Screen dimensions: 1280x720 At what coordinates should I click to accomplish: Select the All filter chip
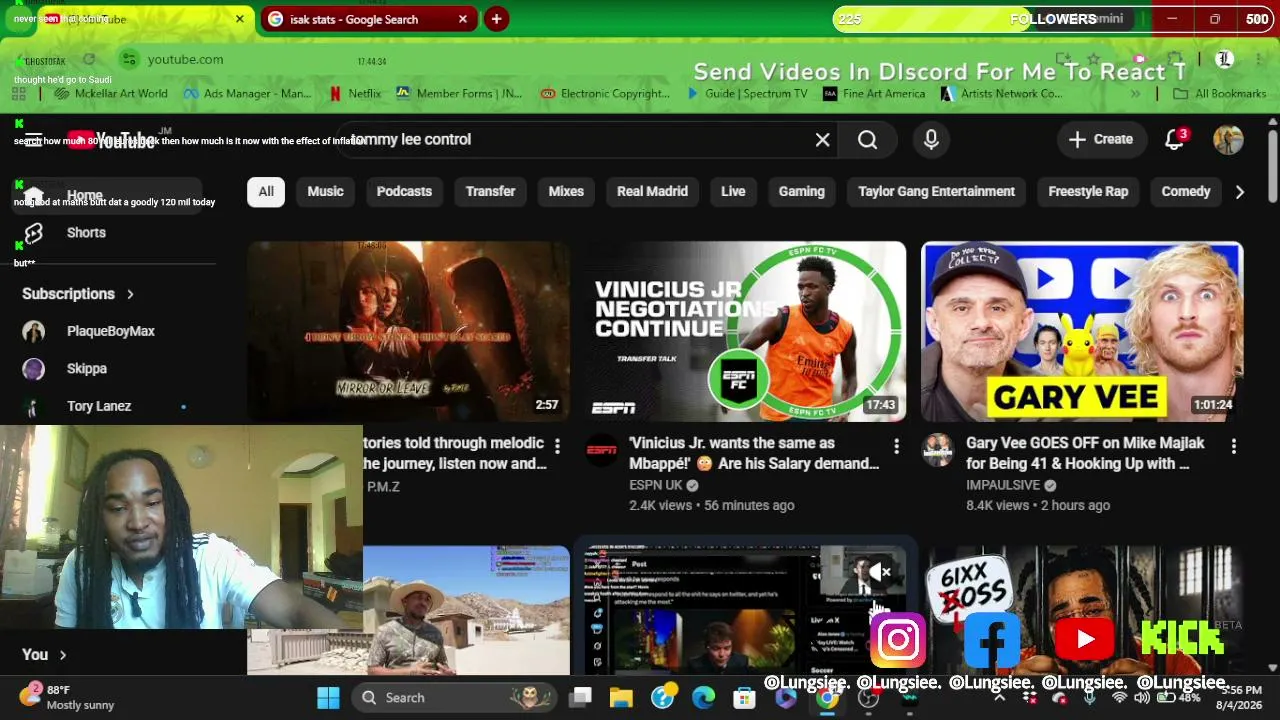266,192
